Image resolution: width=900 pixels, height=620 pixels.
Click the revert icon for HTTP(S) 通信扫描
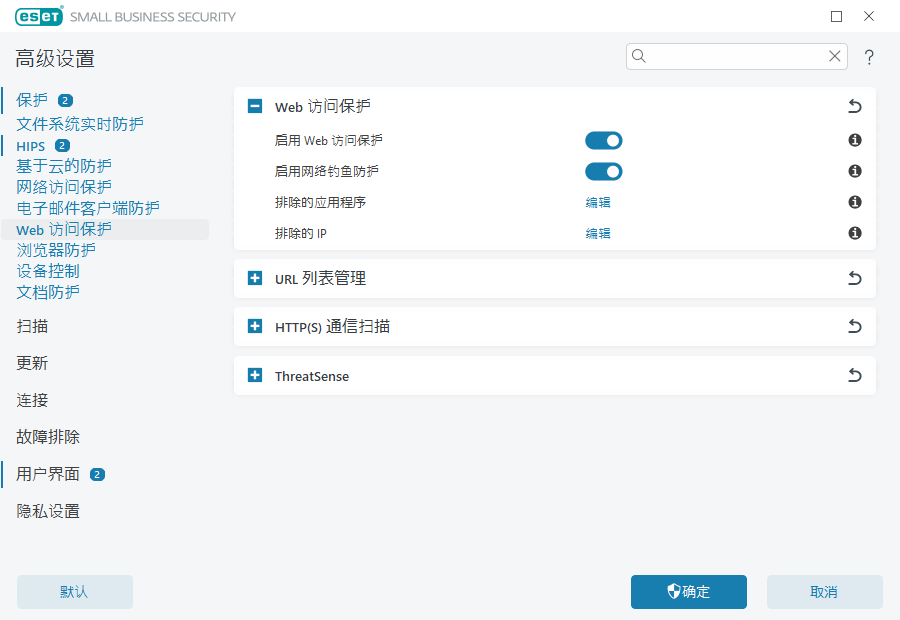pyautogui.click(x=854, y=326)
